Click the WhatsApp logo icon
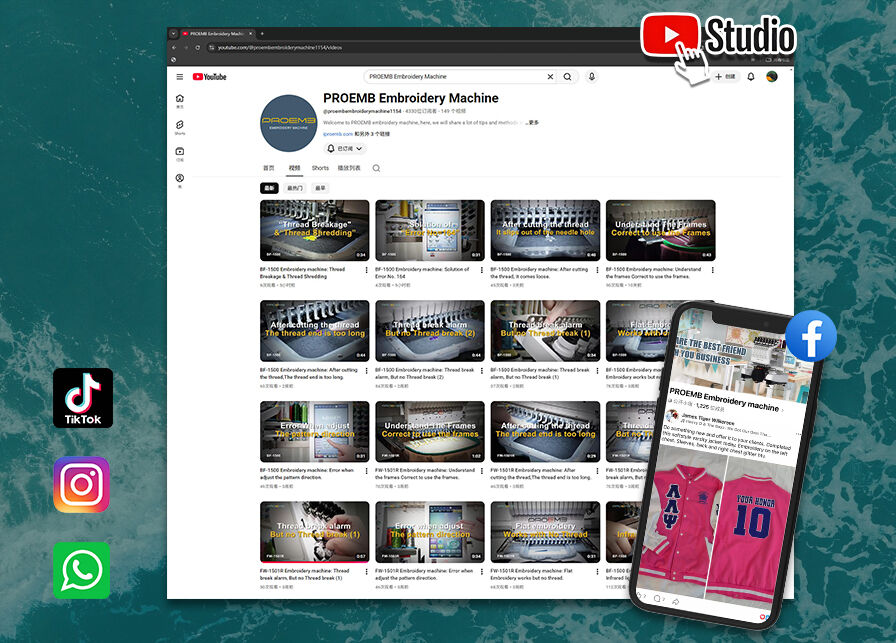 click(82, 570)
